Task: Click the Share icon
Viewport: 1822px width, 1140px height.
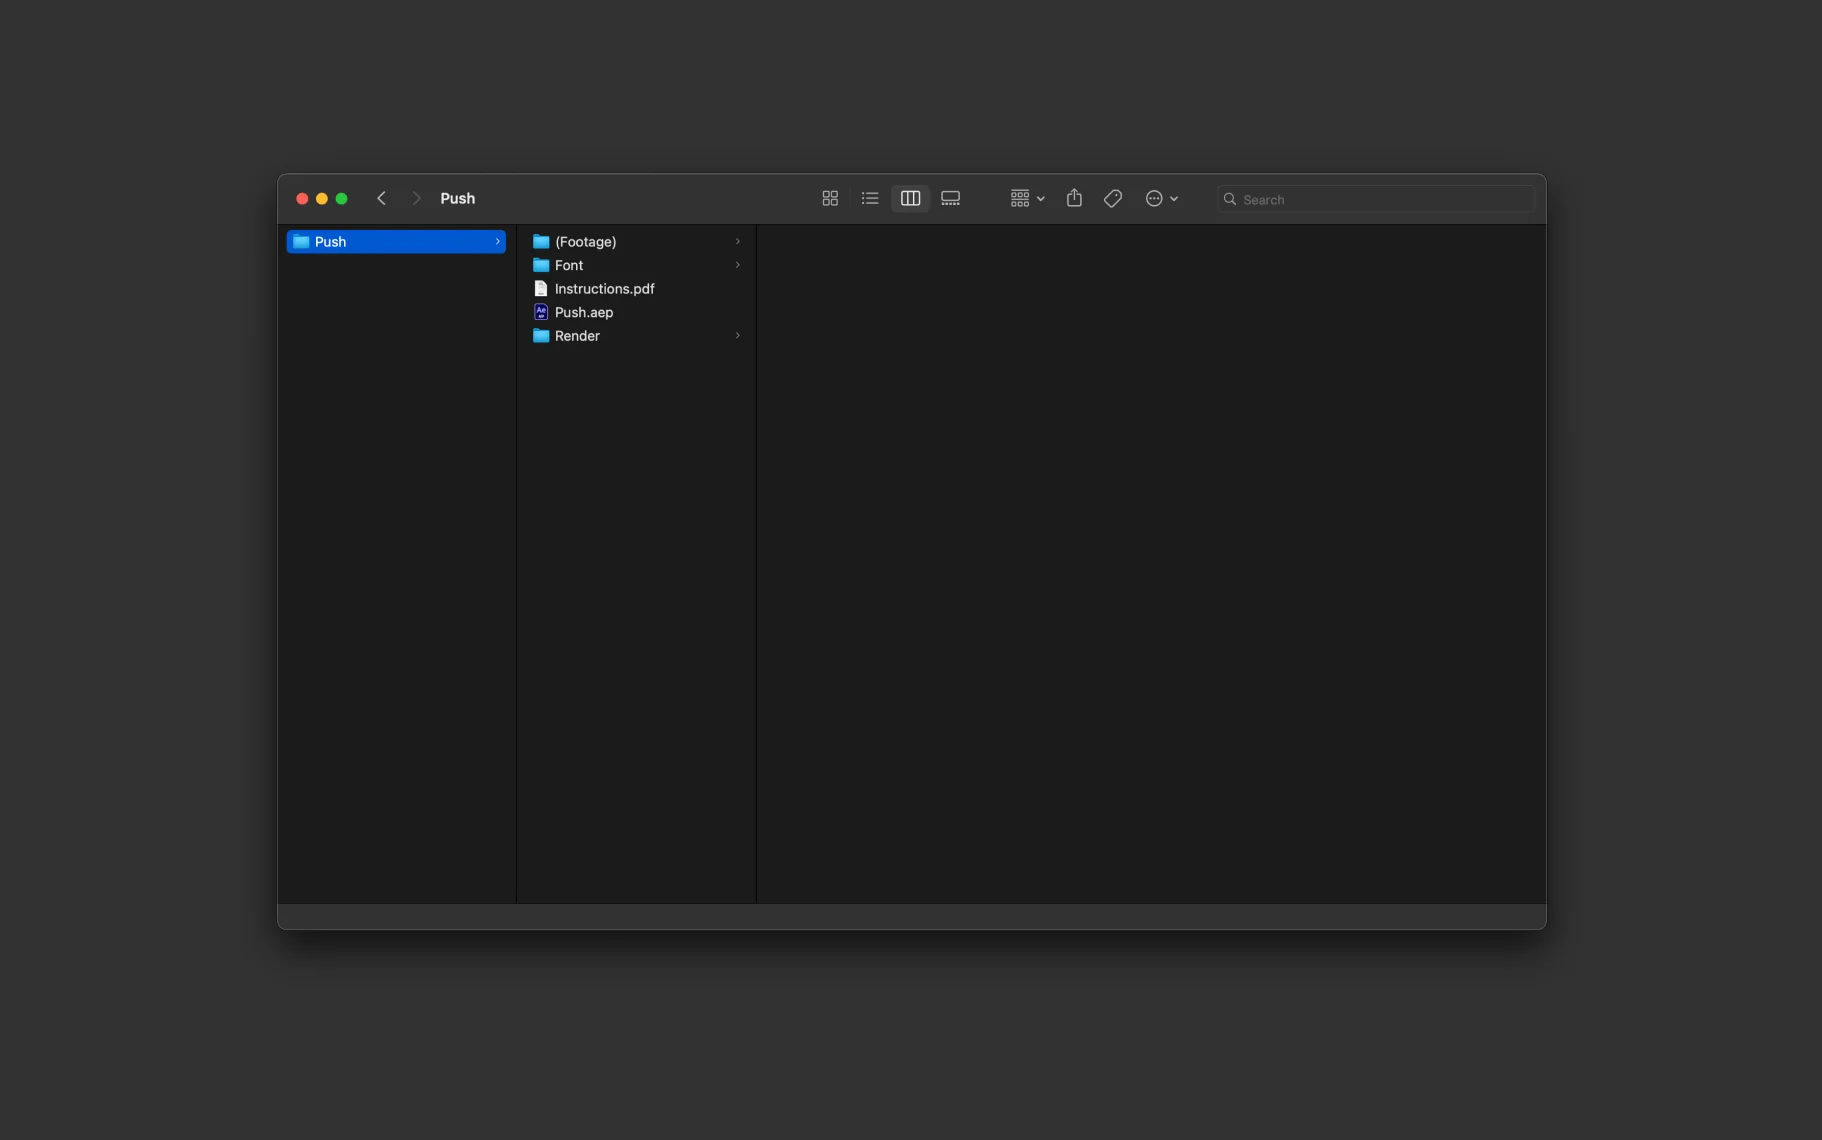Action: point(1074,197)
